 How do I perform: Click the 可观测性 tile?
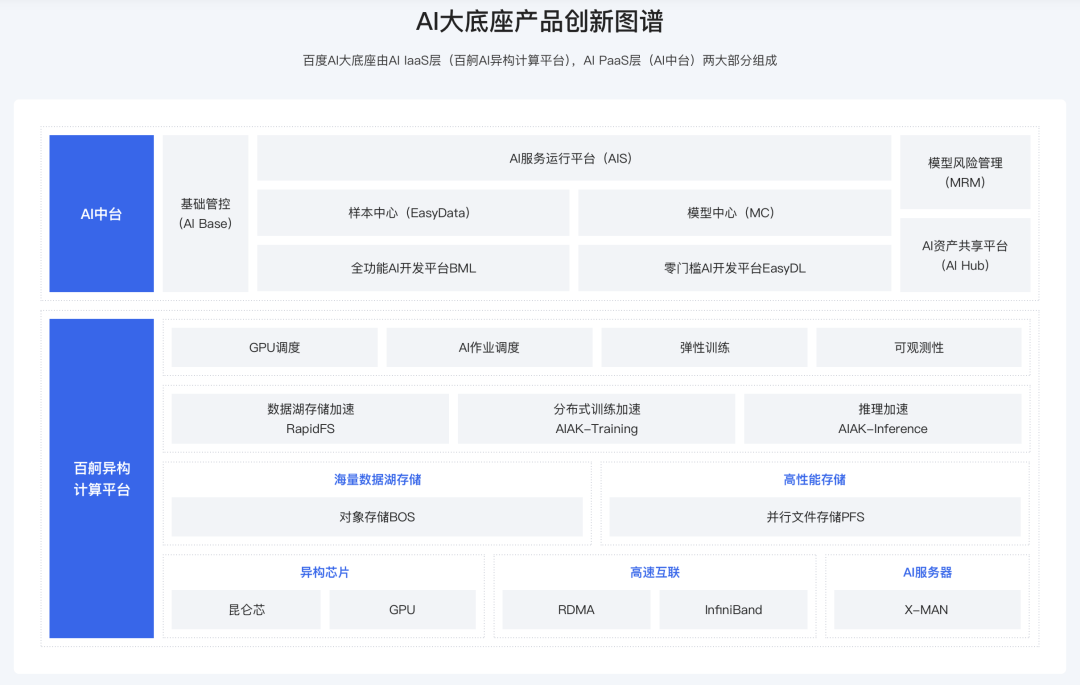[918, 347]
